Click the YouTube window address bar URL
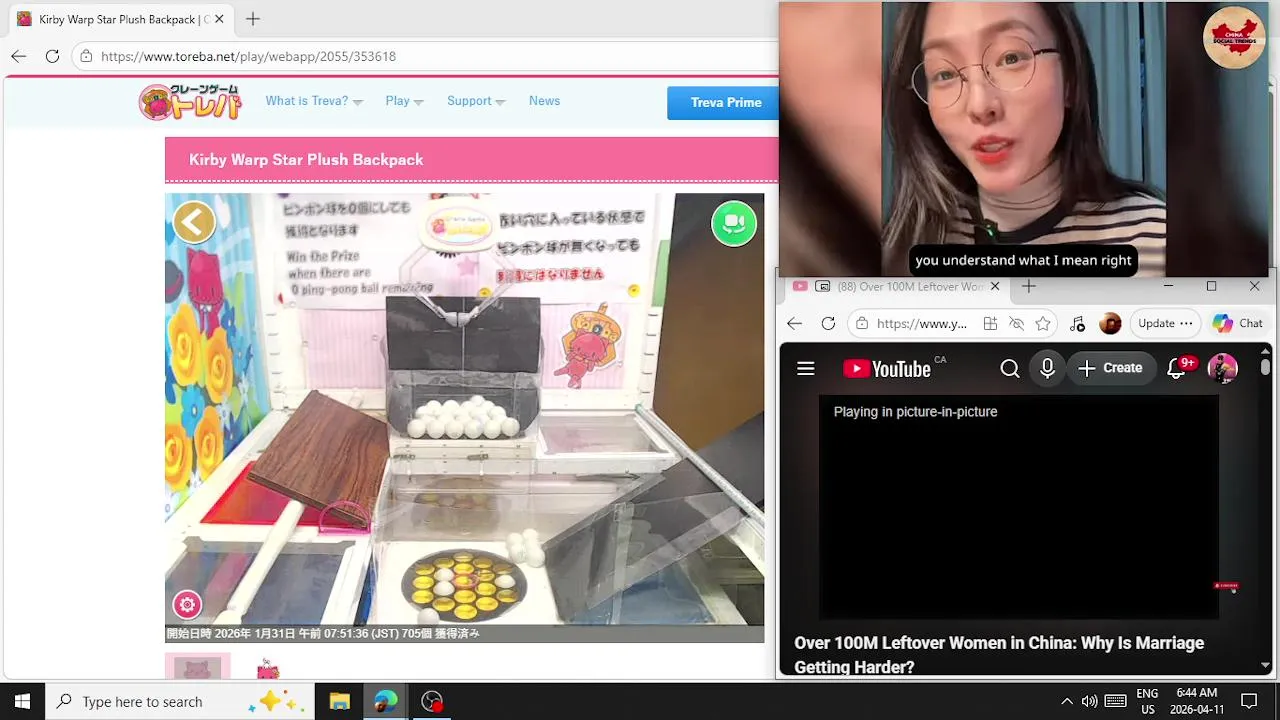Image resolution: width=1280 pixels, height=720 pixels. tap(921, 323)
